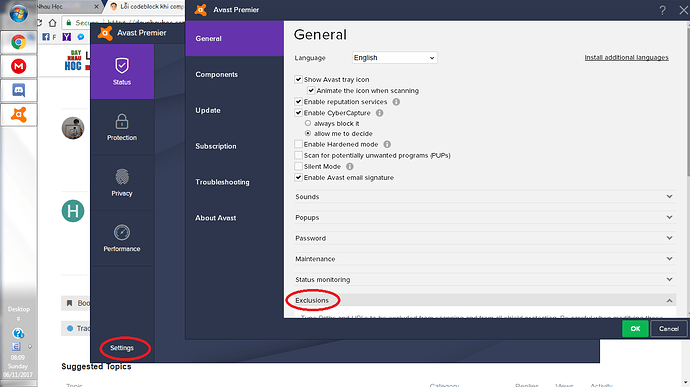Screen dimensions: 690x387
Task: Show info for Enable Hardened mode
Action: coord(387,144)
